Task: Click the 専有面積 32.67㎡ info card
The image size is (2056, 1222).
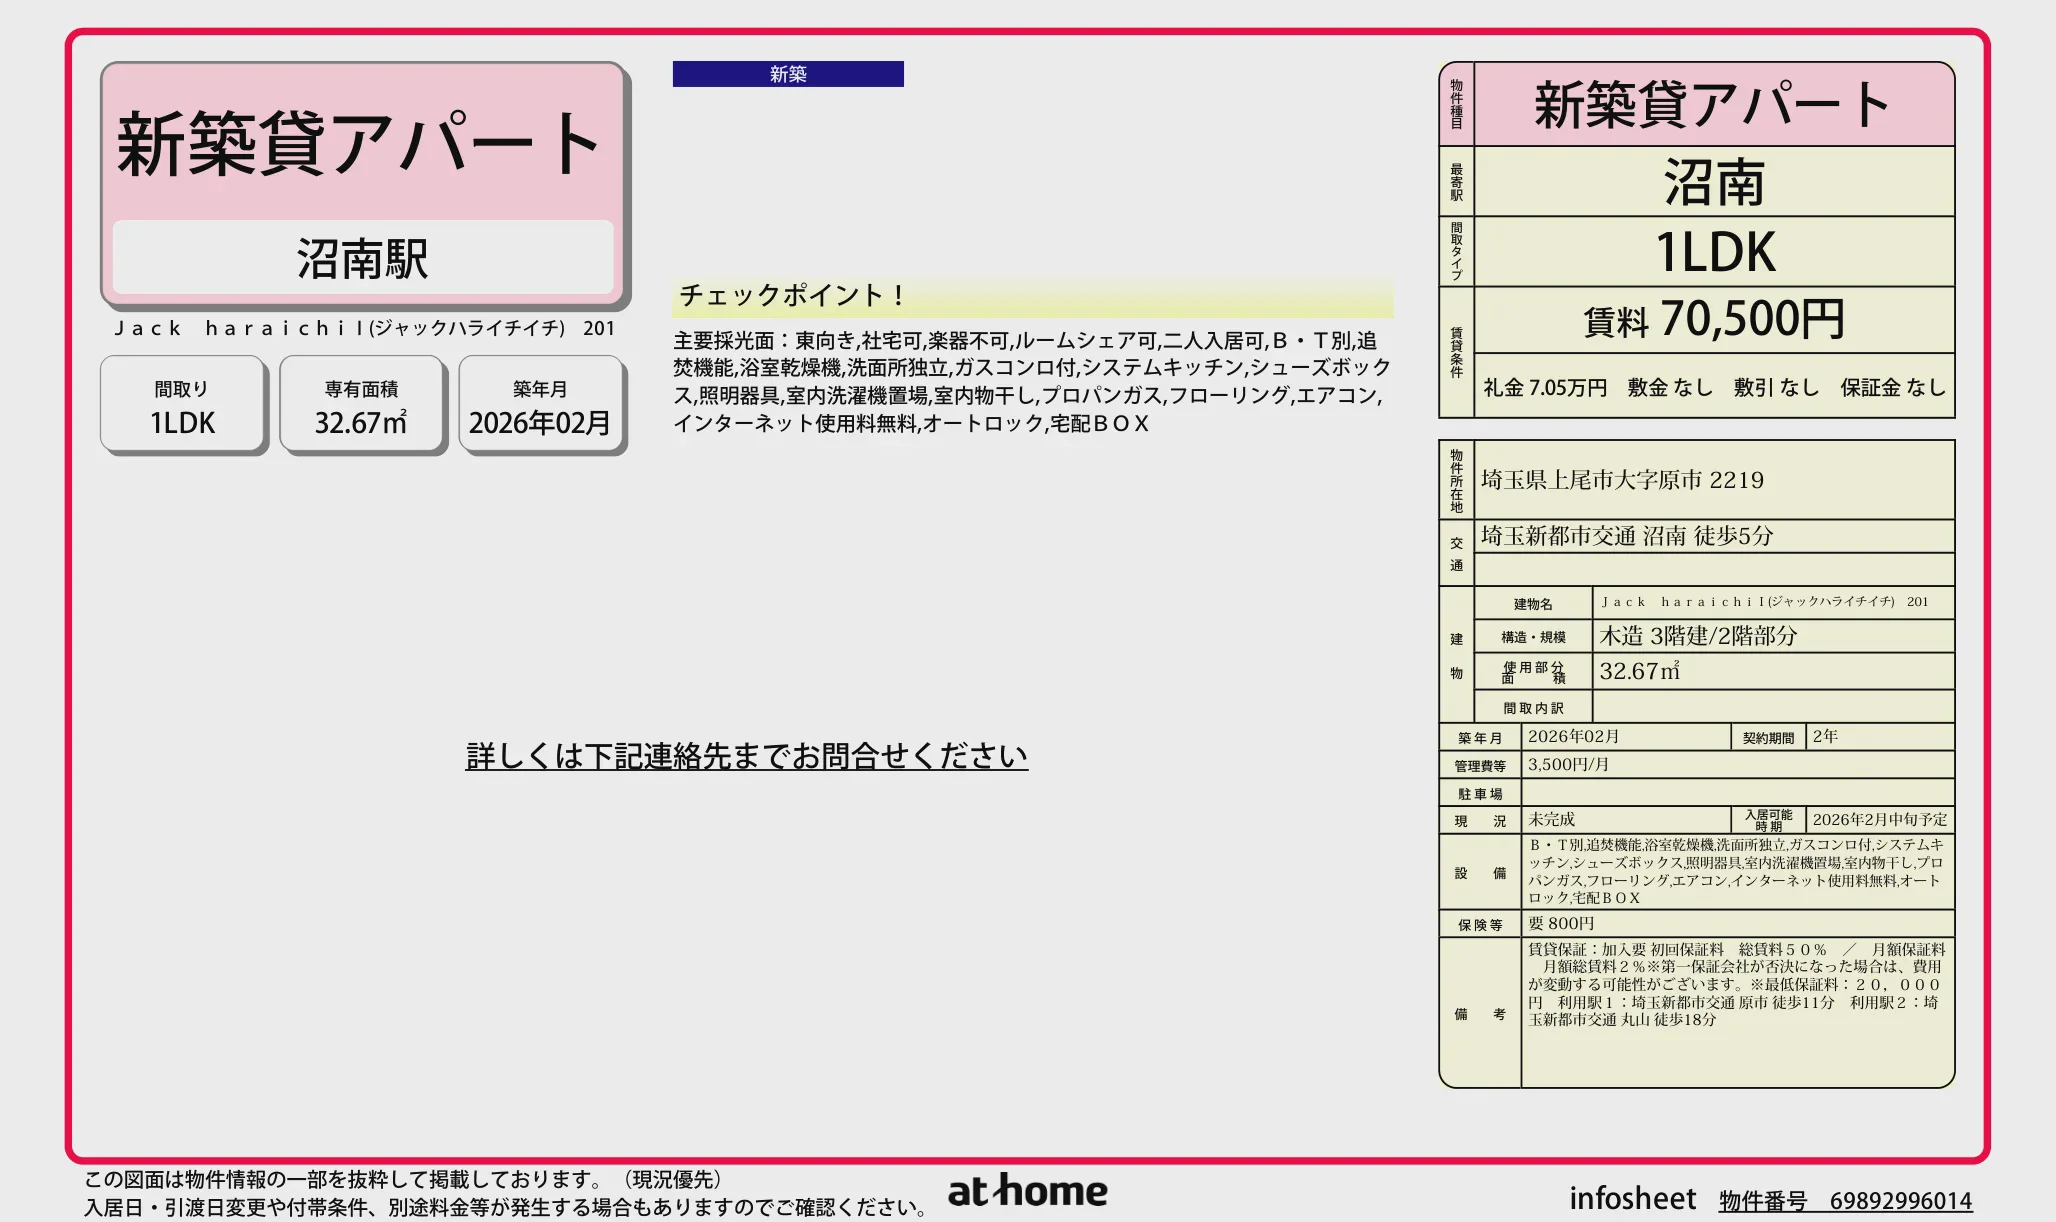Action: click(362, 404)
